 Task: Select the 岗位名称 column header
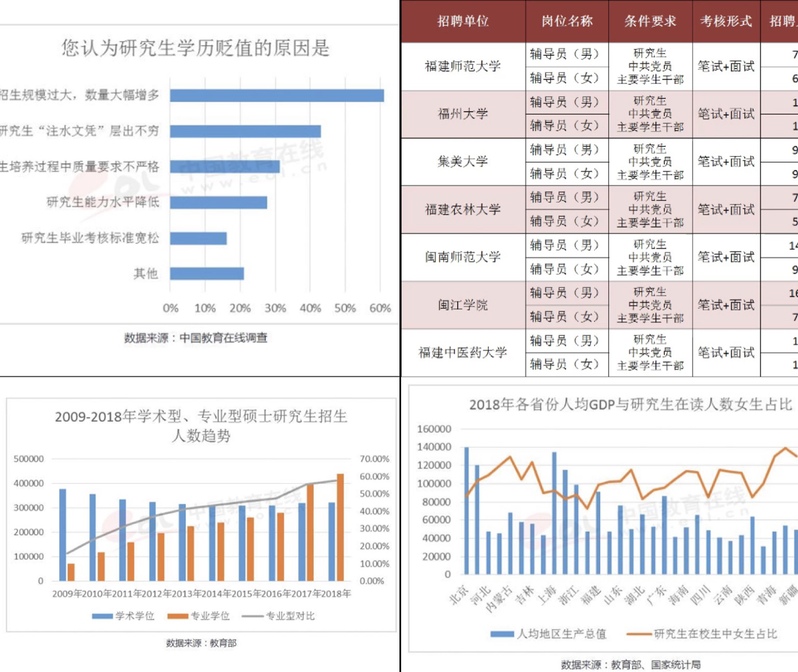[565, 21]
